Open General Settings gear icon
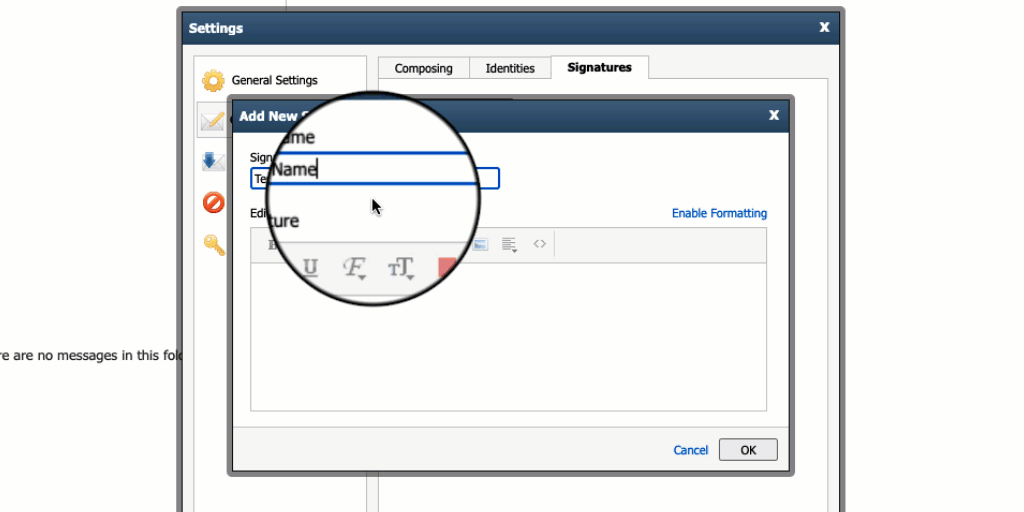This screenshot has height=512, width=1024. [213, 80]
